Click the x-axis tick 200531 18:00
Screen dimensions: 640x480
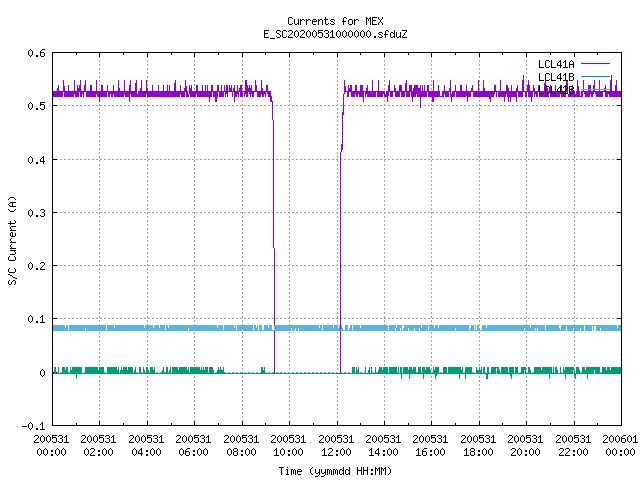pyautogui.click(x=478, y=446)
